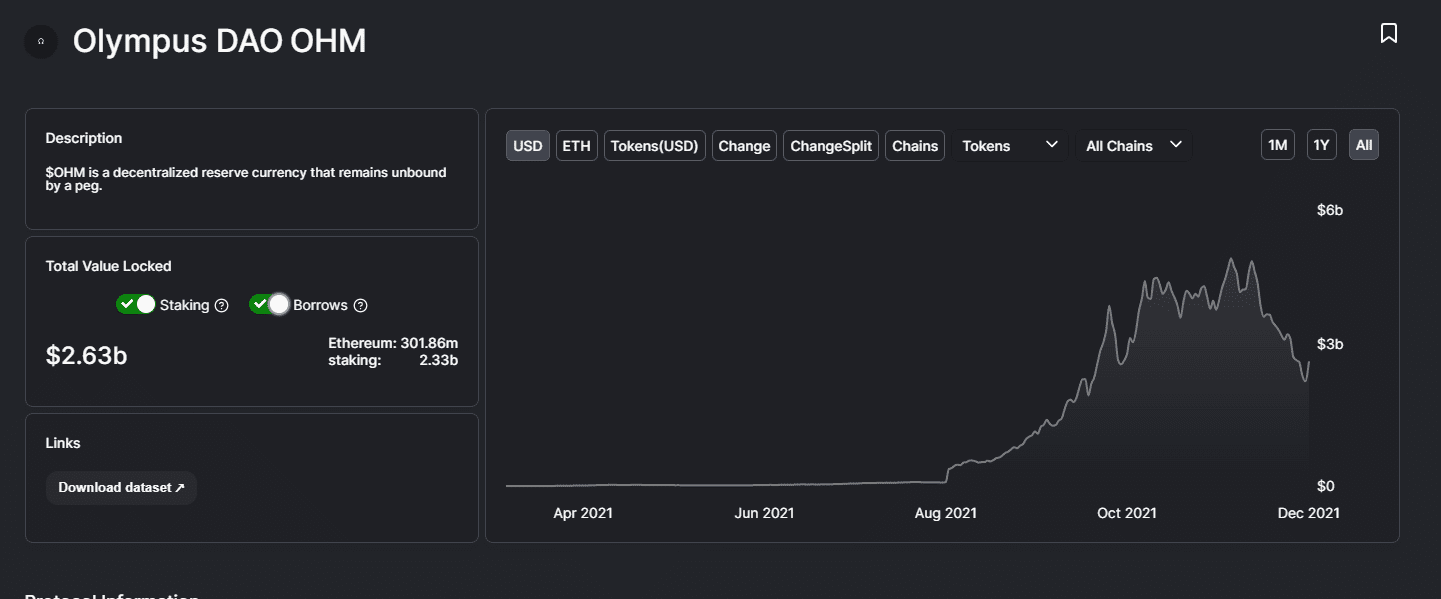This screenshot has height=599, width=1441.
Task: Switch to the Chains view
Action: click(x=914, y=145)
